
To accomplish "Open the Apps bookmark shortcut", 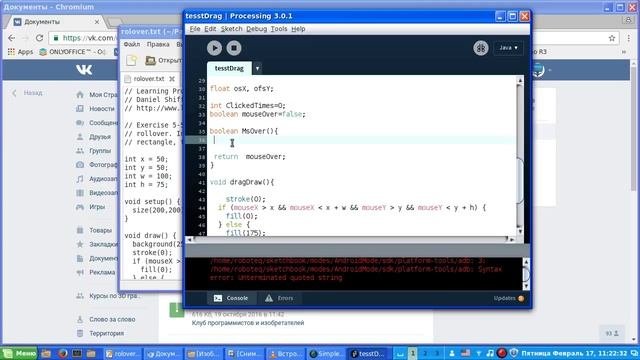I will point(20,52).
